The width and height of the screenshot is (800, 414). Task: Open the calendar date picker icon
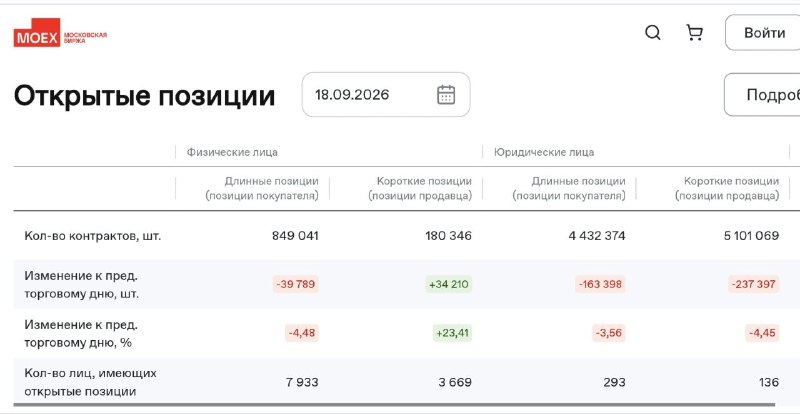(x=446, y=95)
